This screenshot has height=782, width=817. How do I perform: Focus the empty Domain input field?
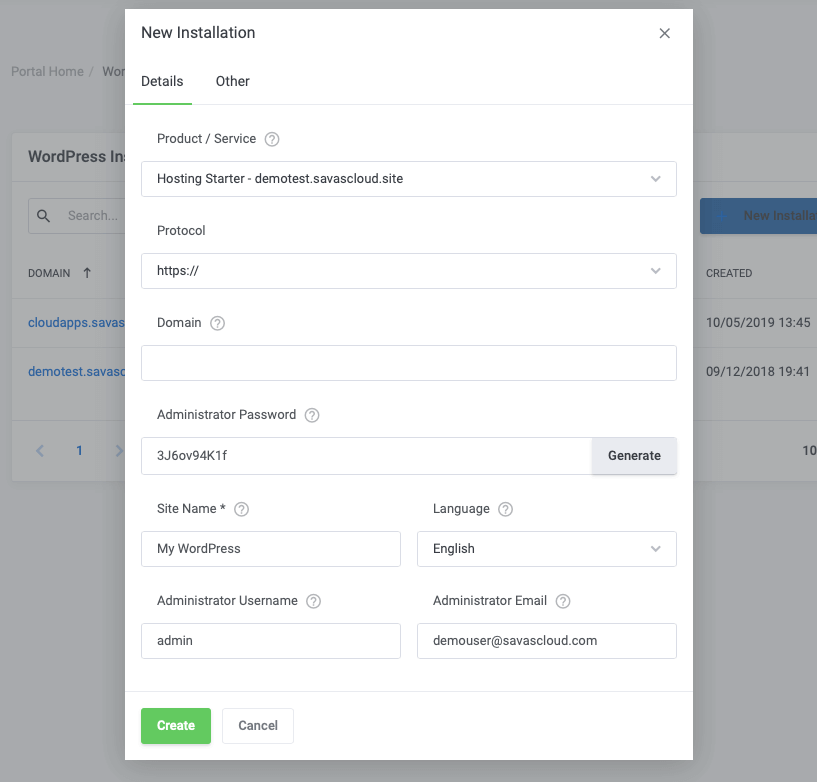408,363
